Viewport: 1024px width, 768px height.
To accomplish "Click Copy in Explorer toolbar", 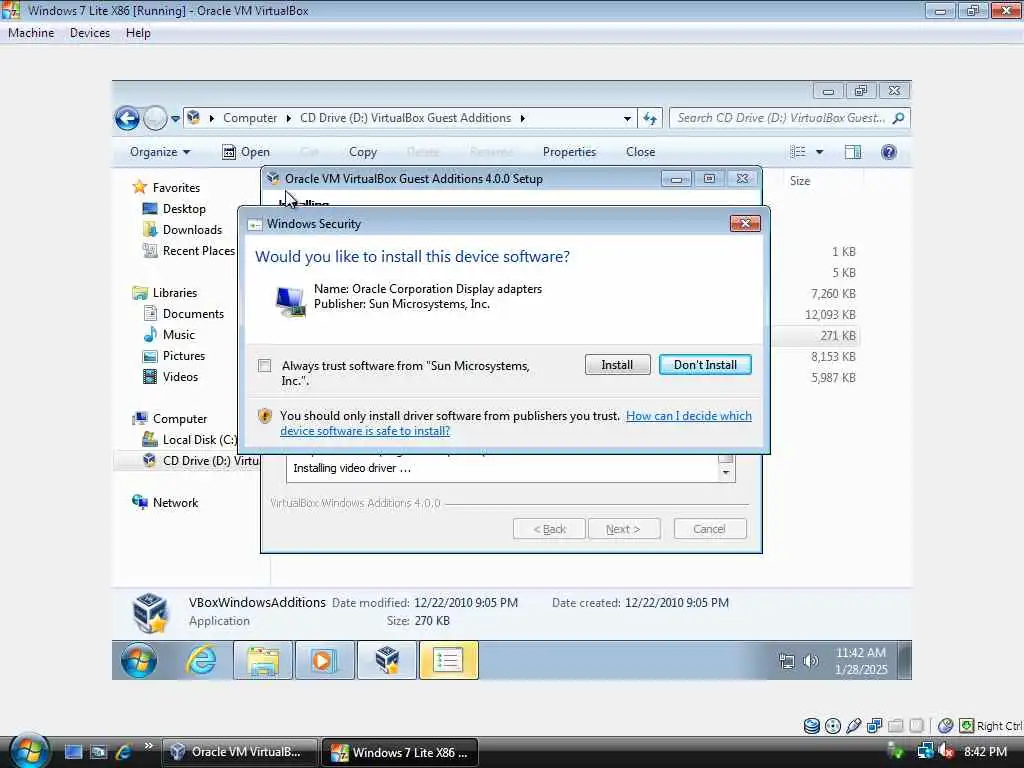I will (x=362, y=152).
